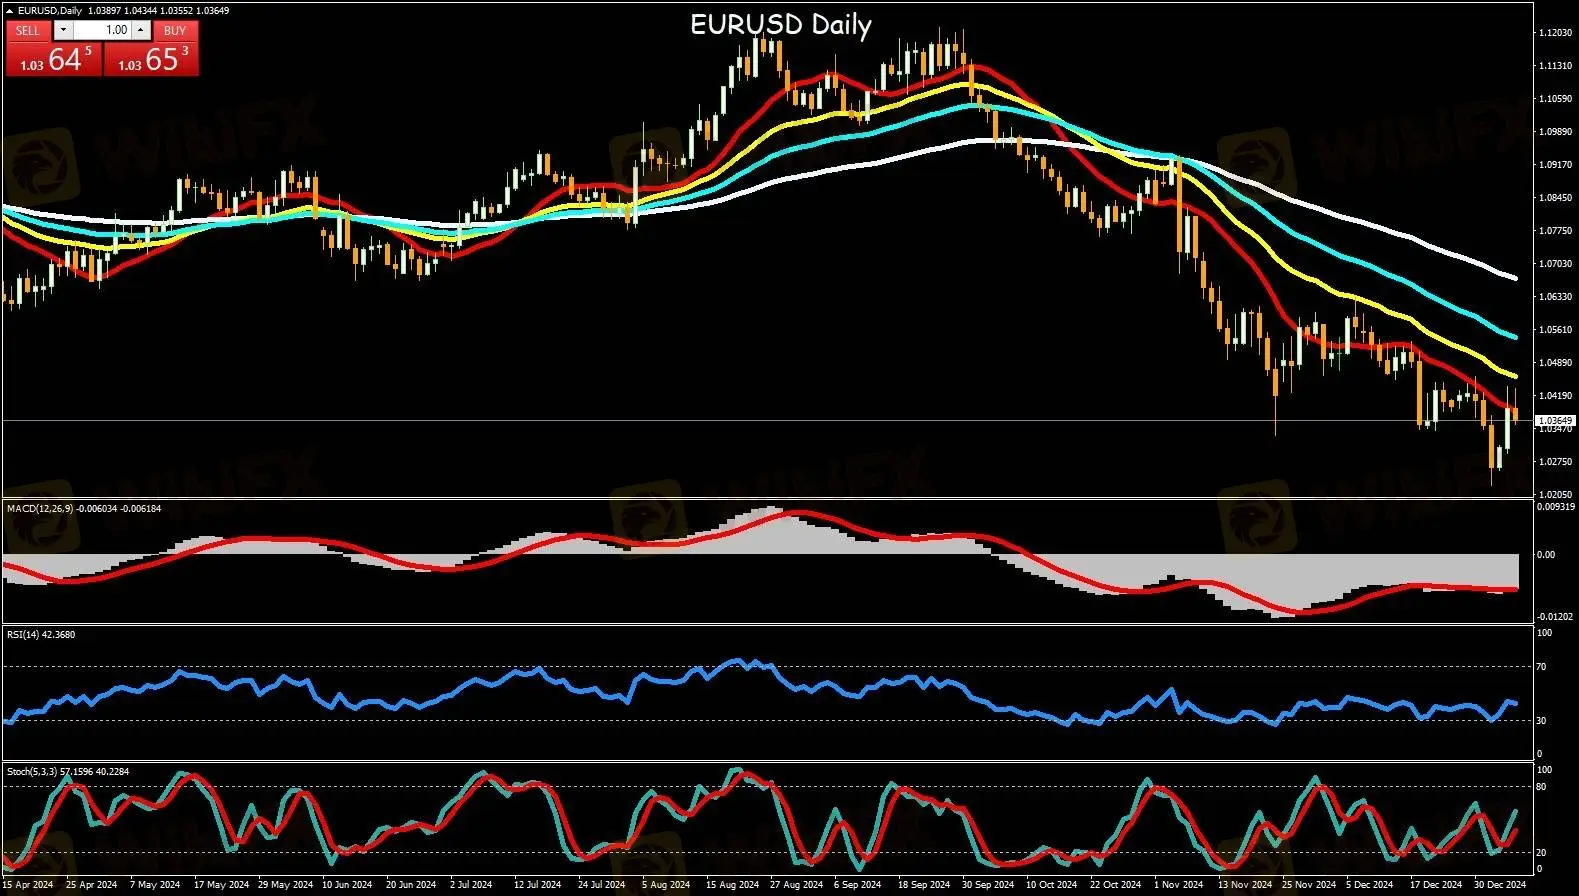1579x896 pixels.
Task: Click the MACD(12,26,9) indicator label
Action: pos(40,508)
